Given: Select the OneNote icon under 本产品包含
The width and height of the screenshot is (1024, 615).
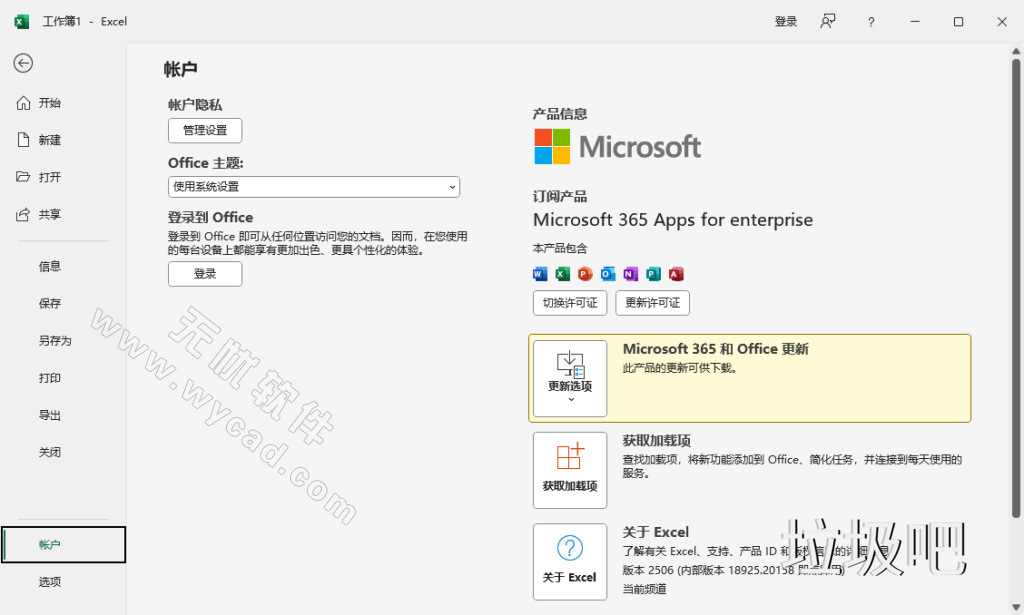Looking at the screenshot, I should [x=628, y=274].
